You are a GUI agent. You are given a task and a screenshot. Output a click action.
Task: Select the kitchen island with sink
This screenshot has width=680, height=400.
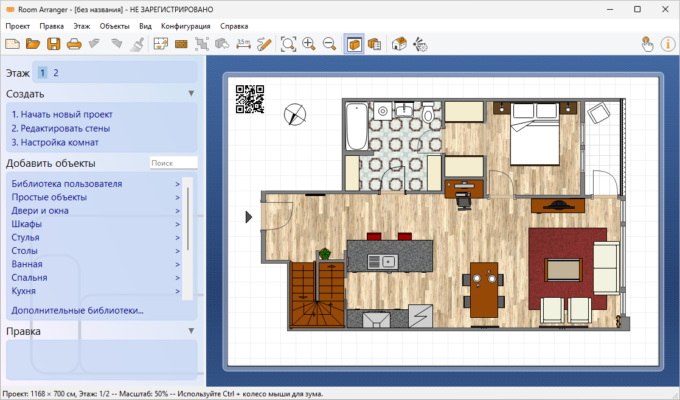[x=390, y=256]
